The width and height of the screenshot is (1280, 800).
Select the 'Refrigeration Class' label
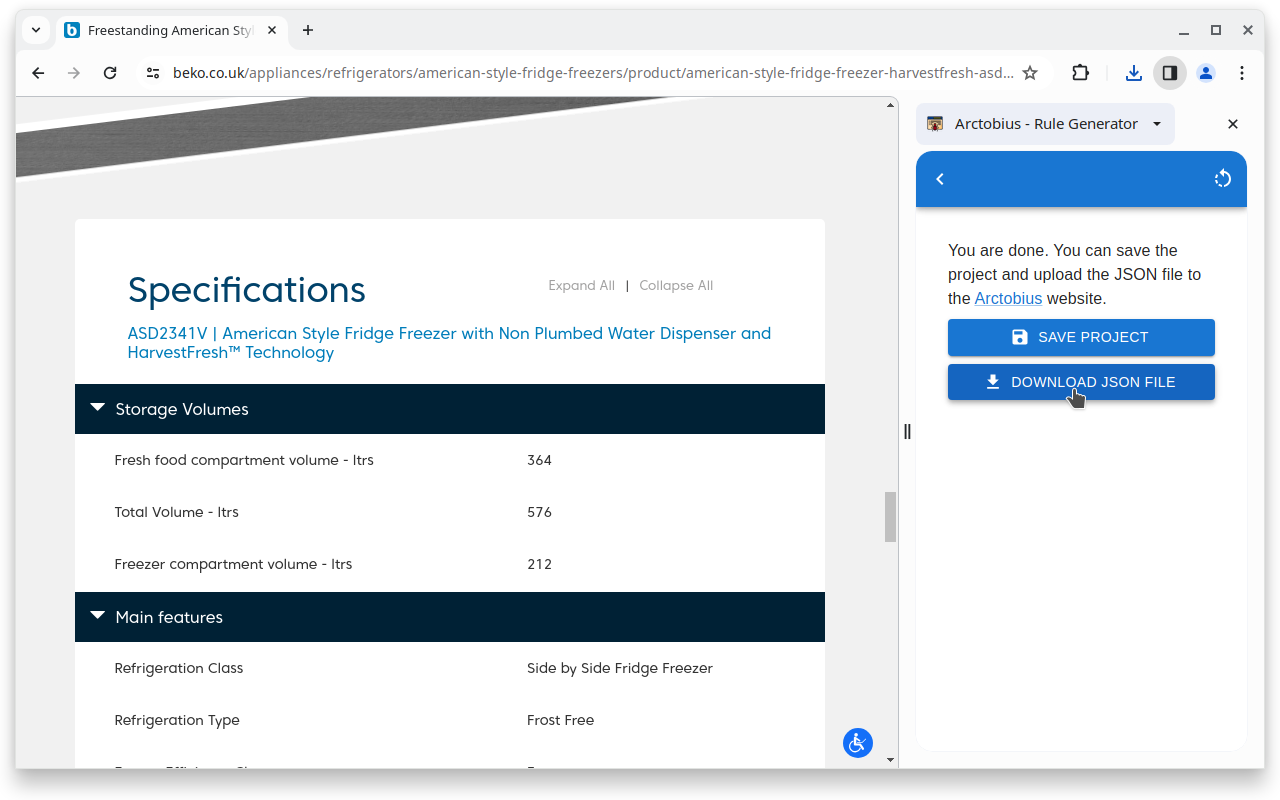click(x=179, y=668)
